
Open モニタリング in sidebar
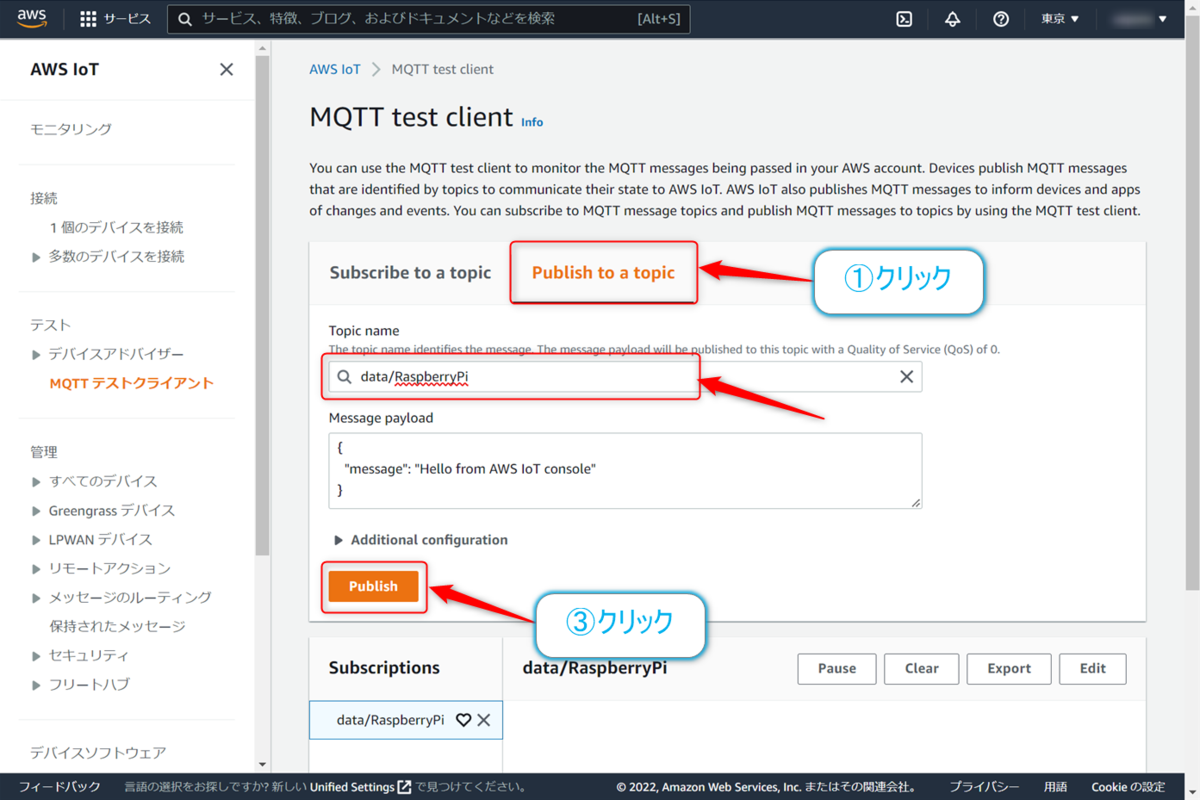point(71,129)
